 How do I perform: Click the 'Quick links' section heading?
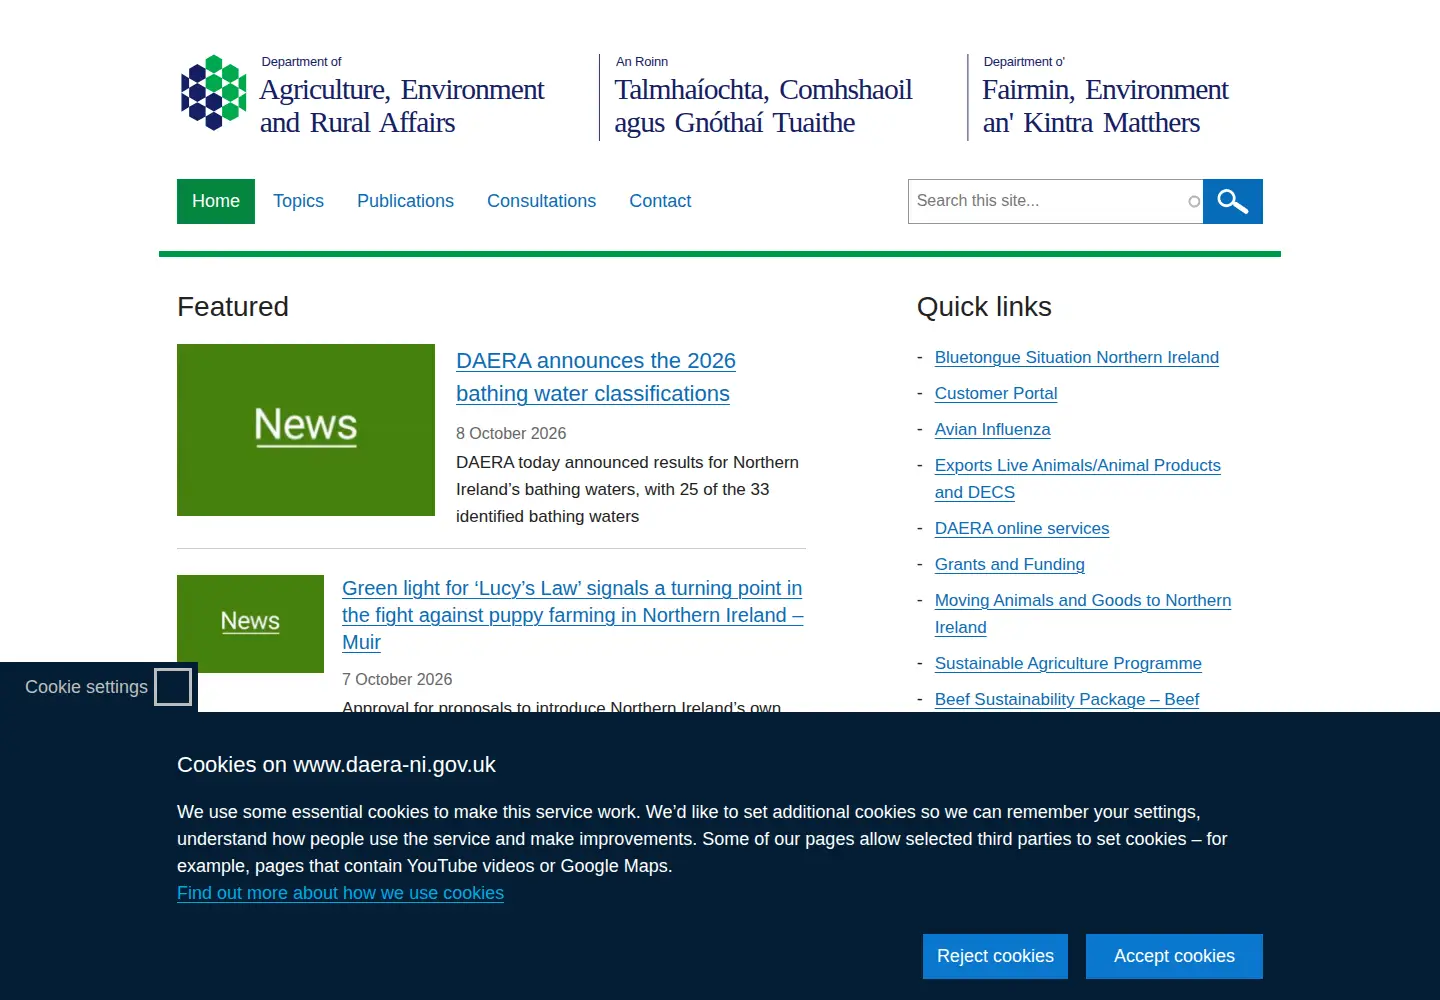tap(984, 307)
